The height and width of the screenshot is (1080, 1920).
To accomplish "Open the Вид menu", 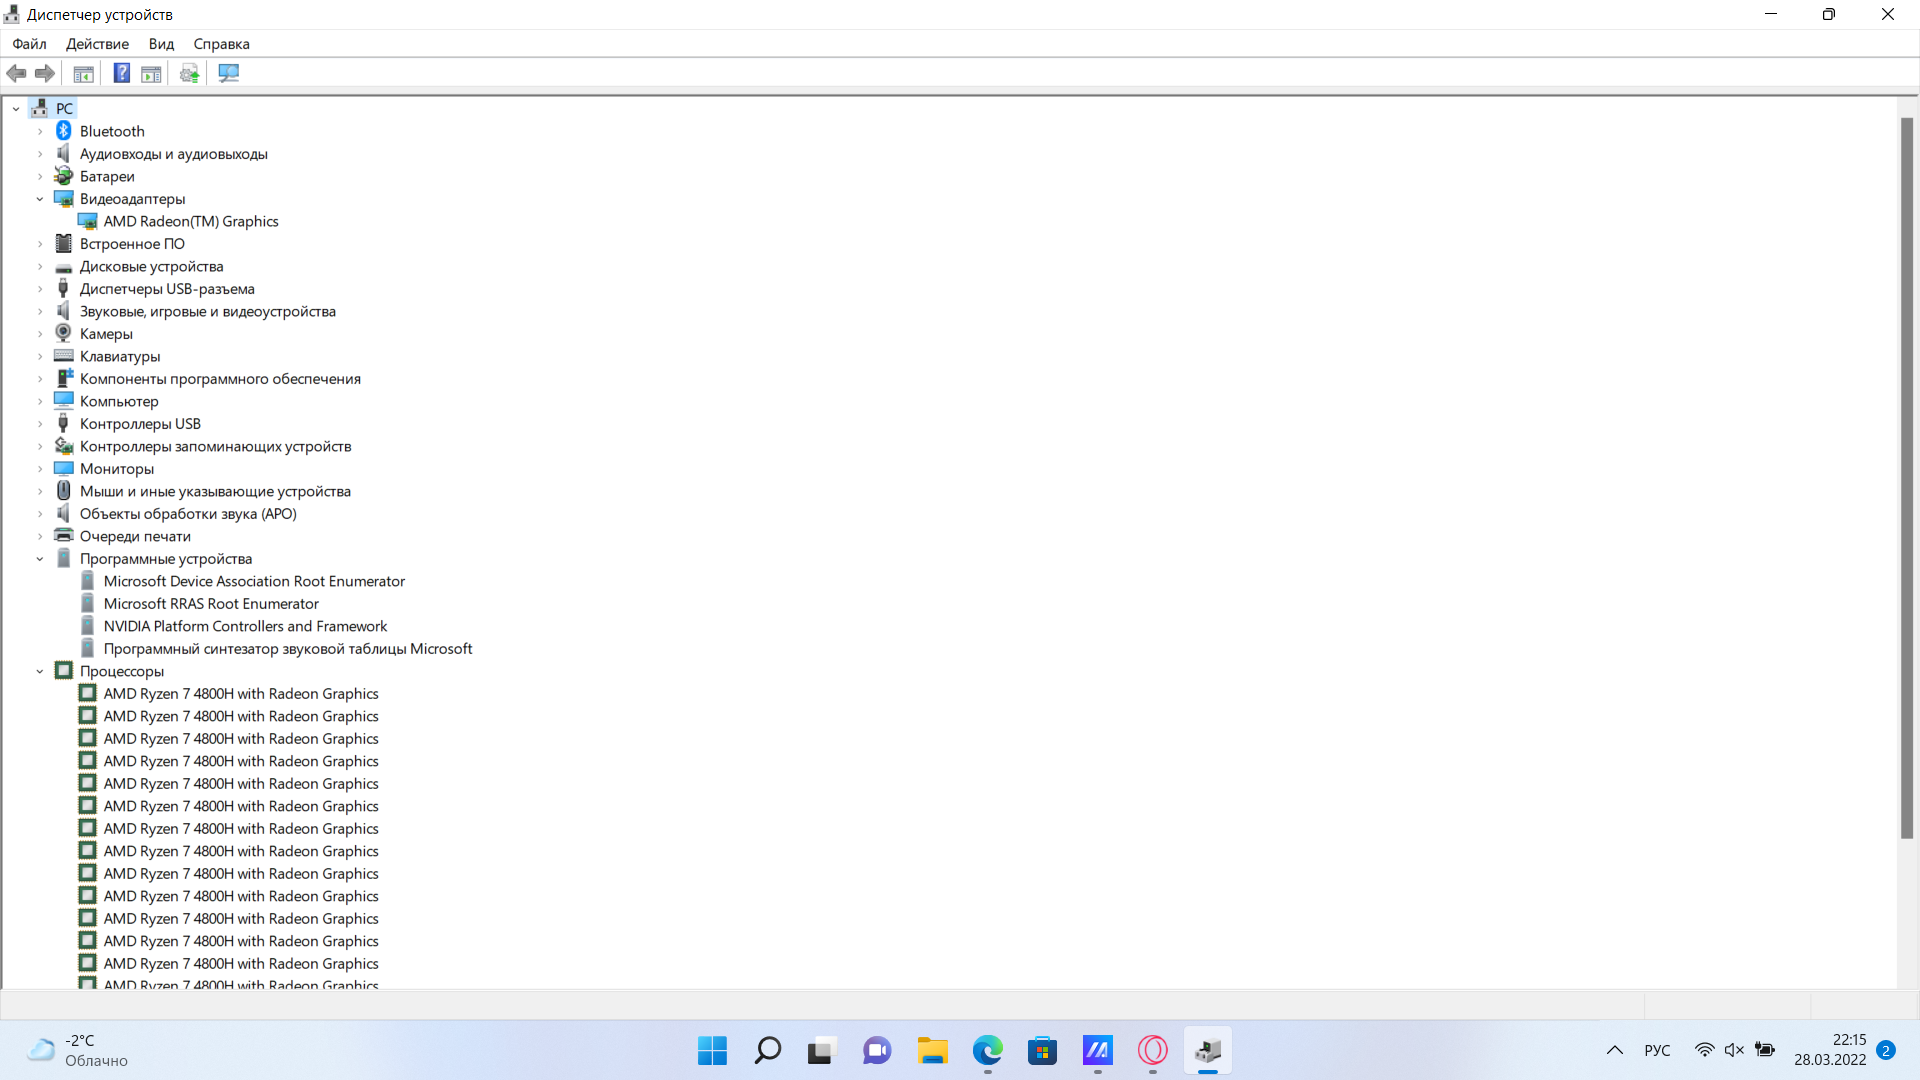I will pos(161,44).
